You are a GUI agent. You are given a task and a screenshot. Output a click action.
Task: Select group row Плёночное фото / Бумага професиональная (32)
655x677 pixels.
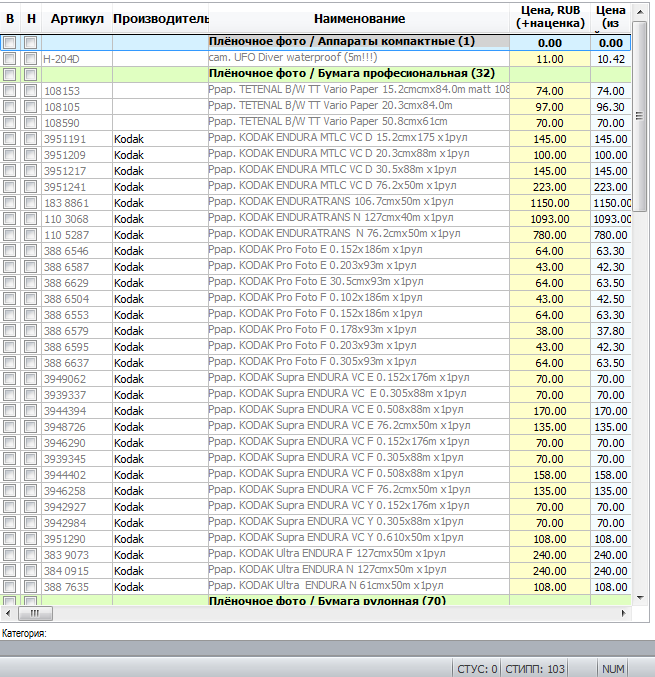315,74
